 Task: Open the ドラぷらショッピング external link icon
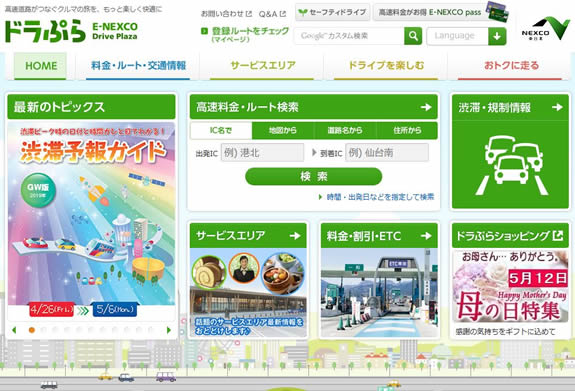pos(558,235)
